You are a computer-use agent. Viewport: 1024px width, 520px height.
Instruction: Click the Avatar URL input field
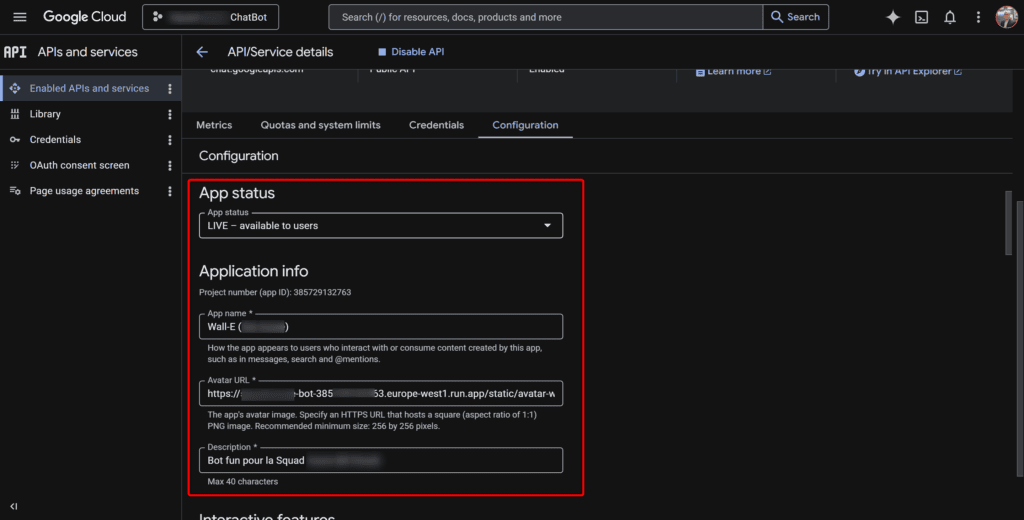381,393
